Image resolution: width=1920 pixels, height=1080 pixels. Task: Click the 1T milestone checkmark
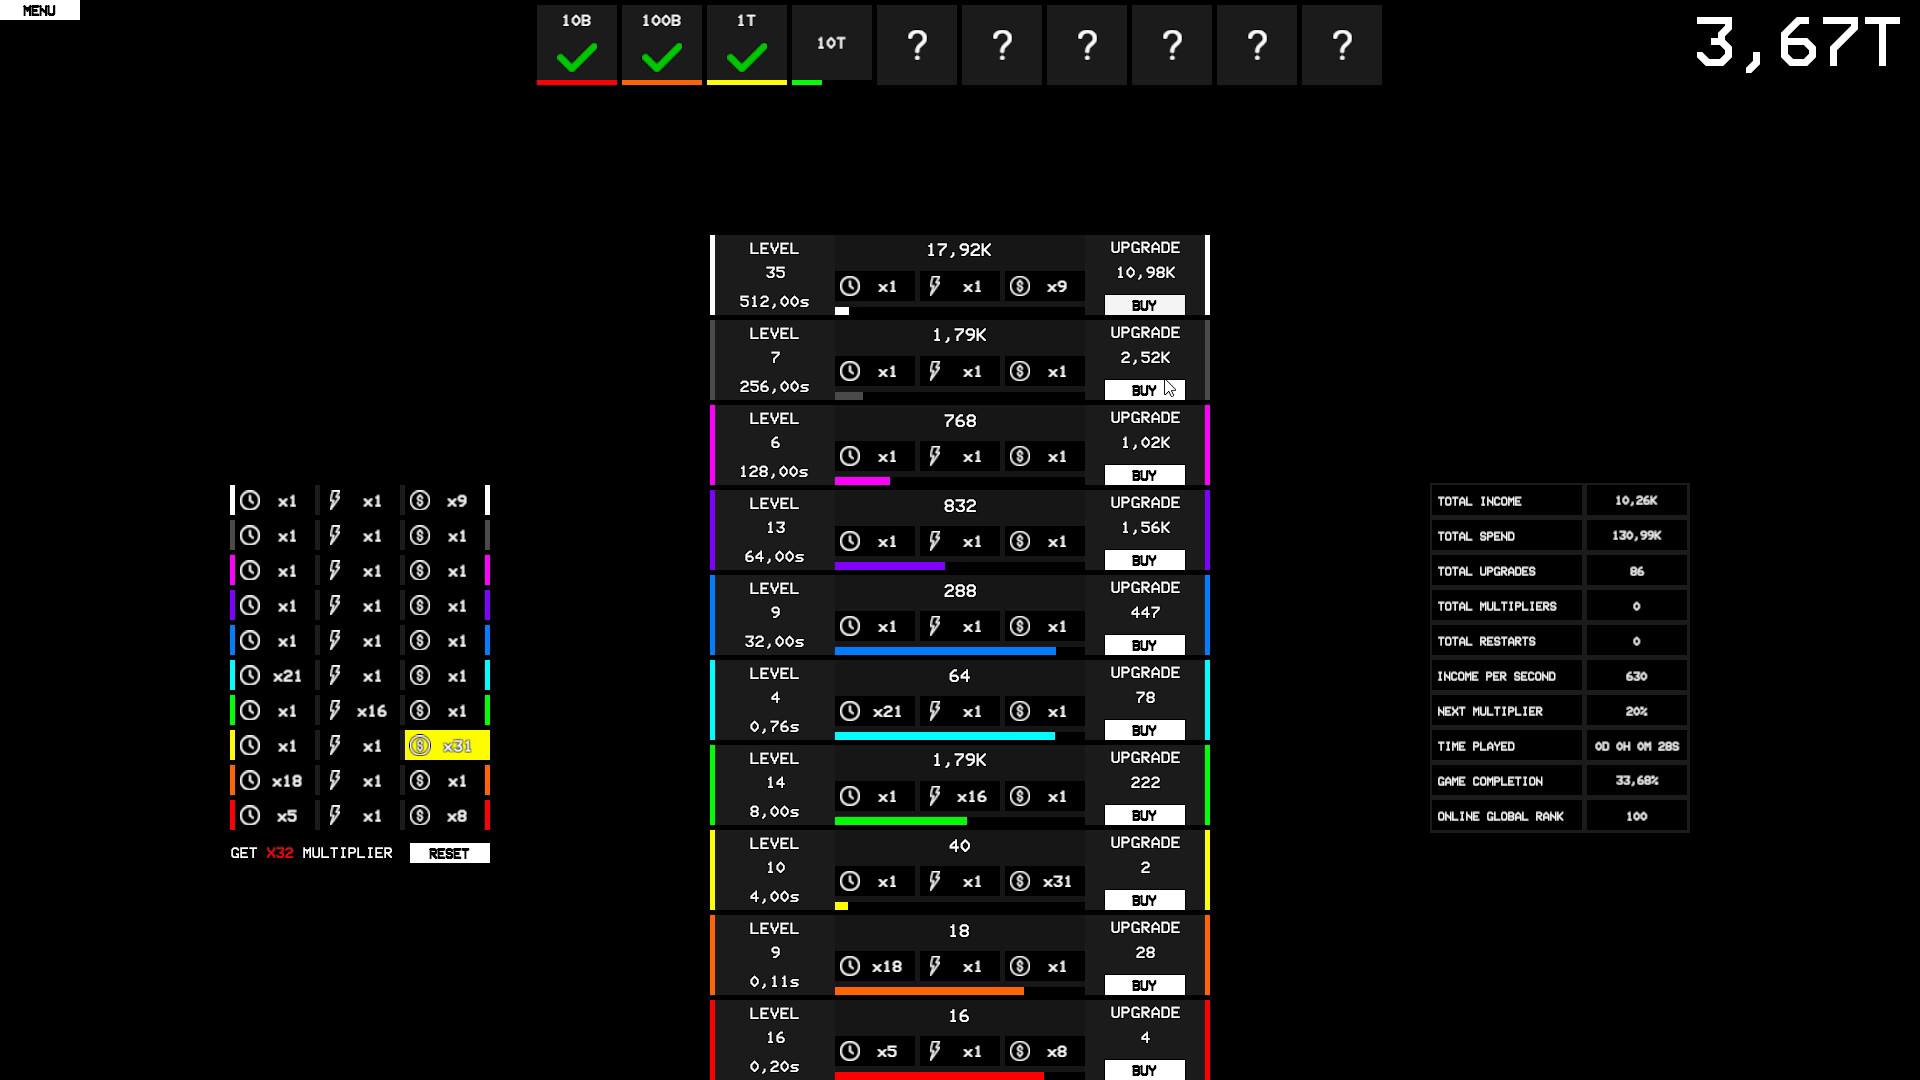pos(746,60)
